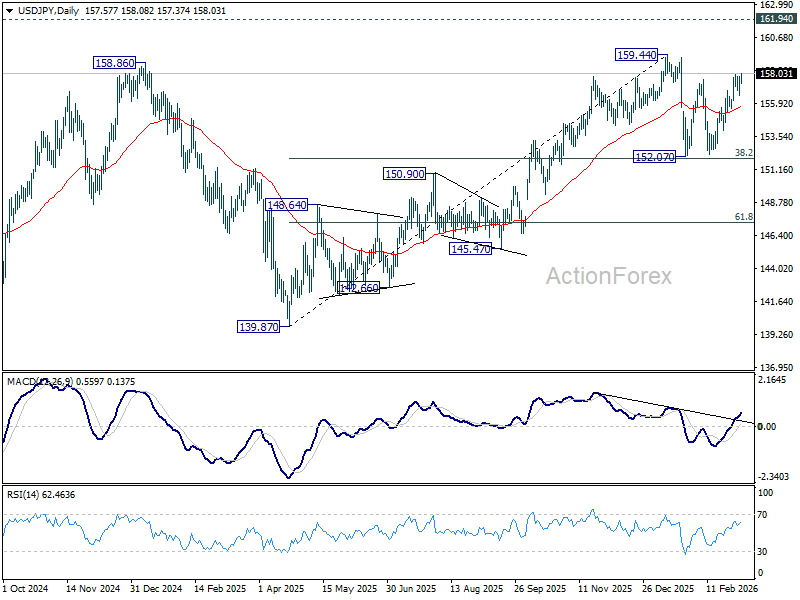Click the RSI 100 scale label
The image size is (800, 600).
click(766, 493)
